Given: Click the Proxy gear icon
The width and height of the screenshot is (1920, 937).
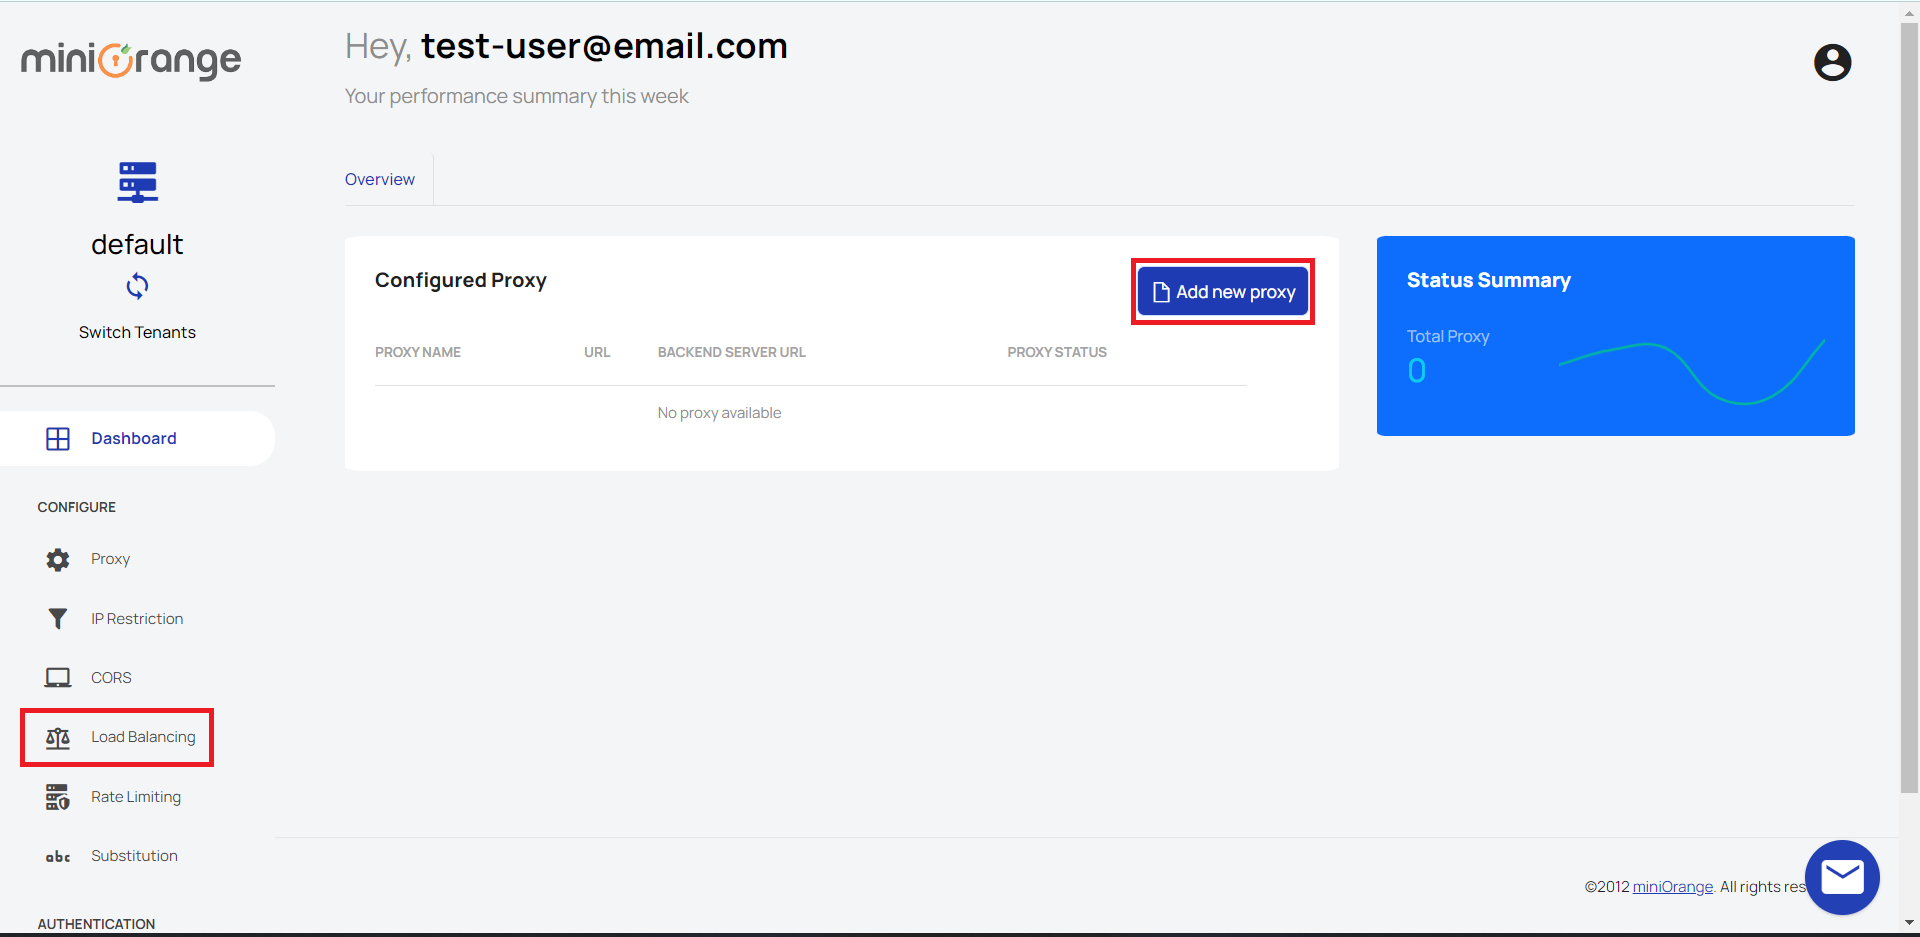Looking at the screenshot, I should point(58,559).
